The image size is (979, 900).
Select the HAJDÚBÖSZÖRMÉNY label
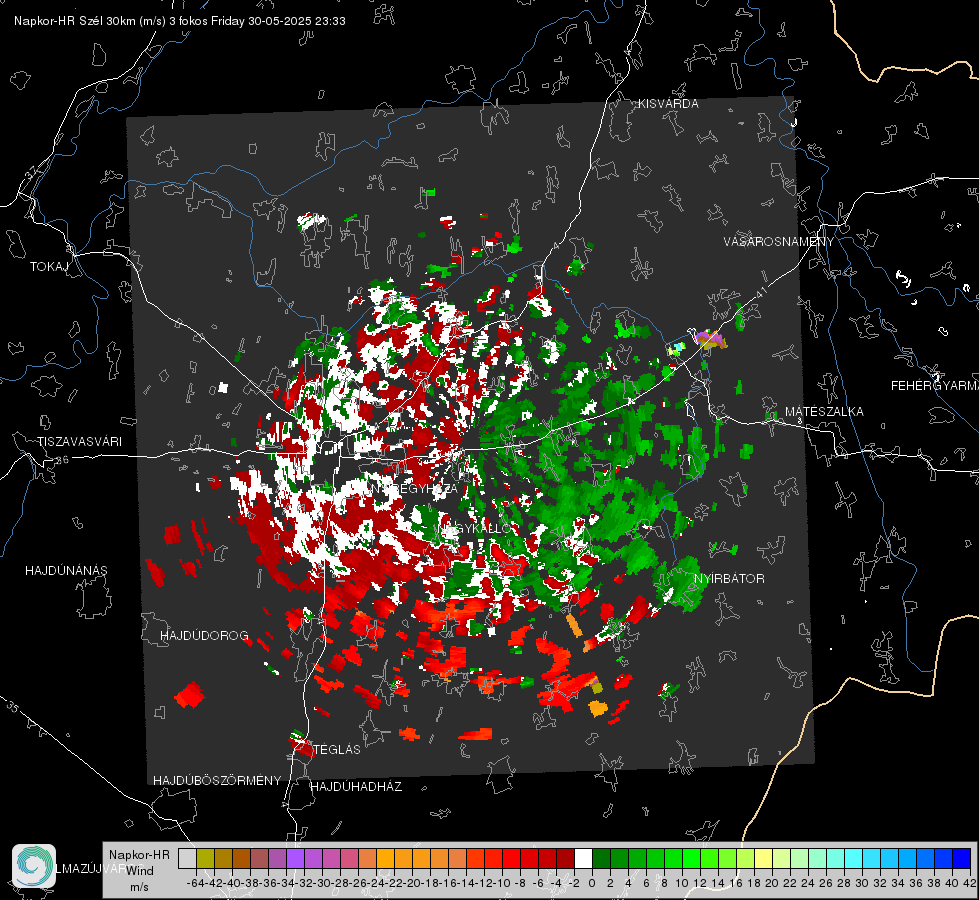[217, 781]
